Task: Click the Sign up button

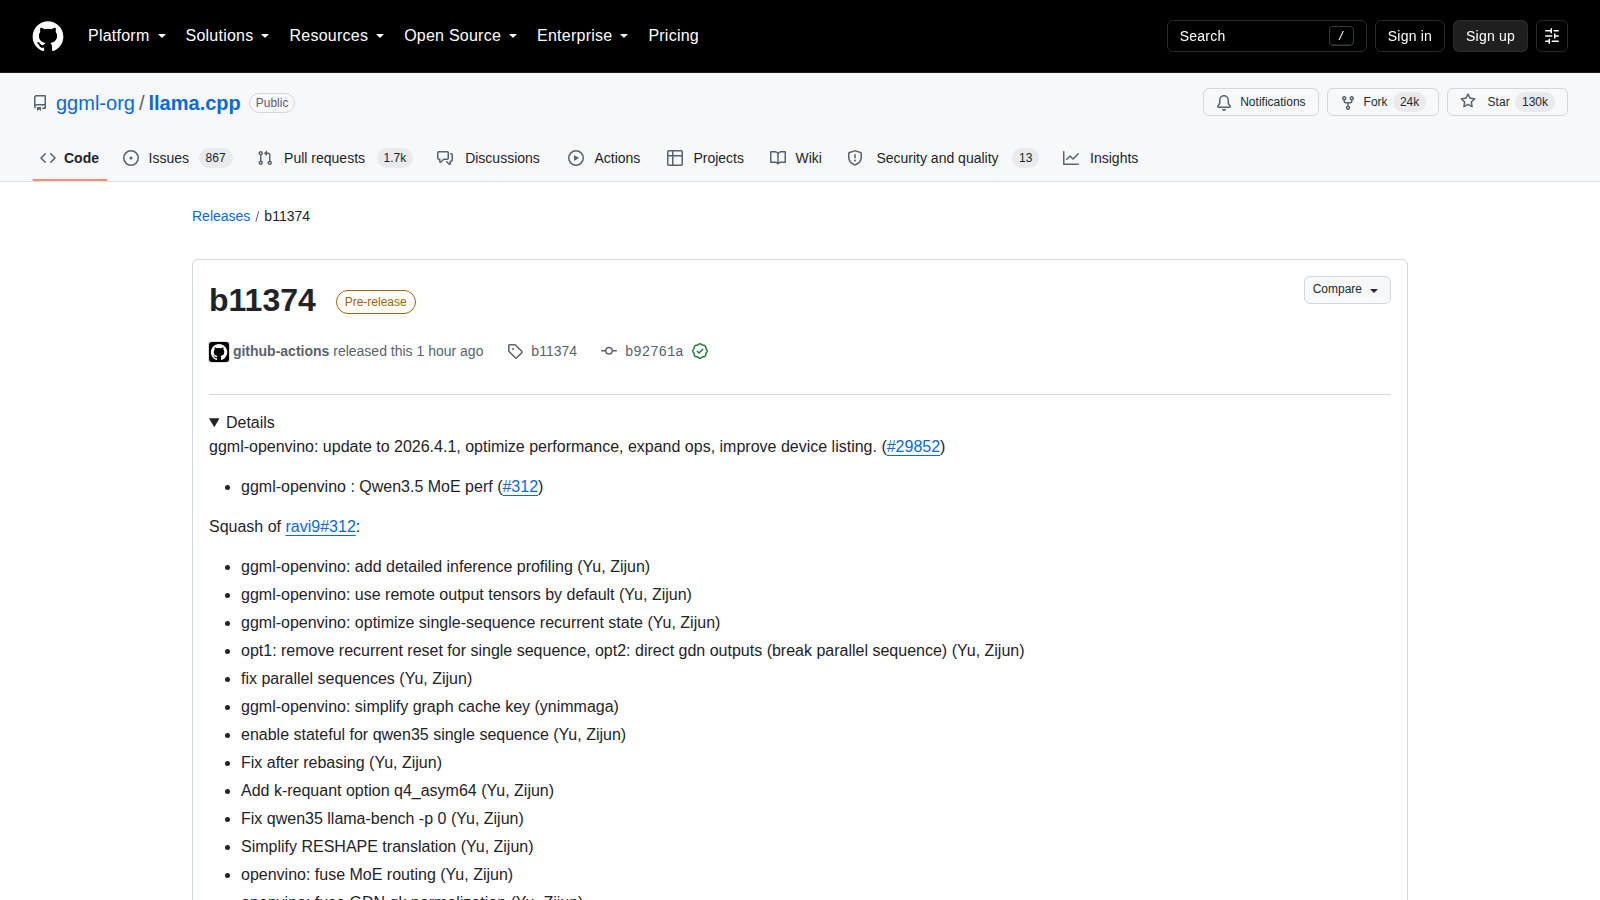Action: click(1490, 36)
